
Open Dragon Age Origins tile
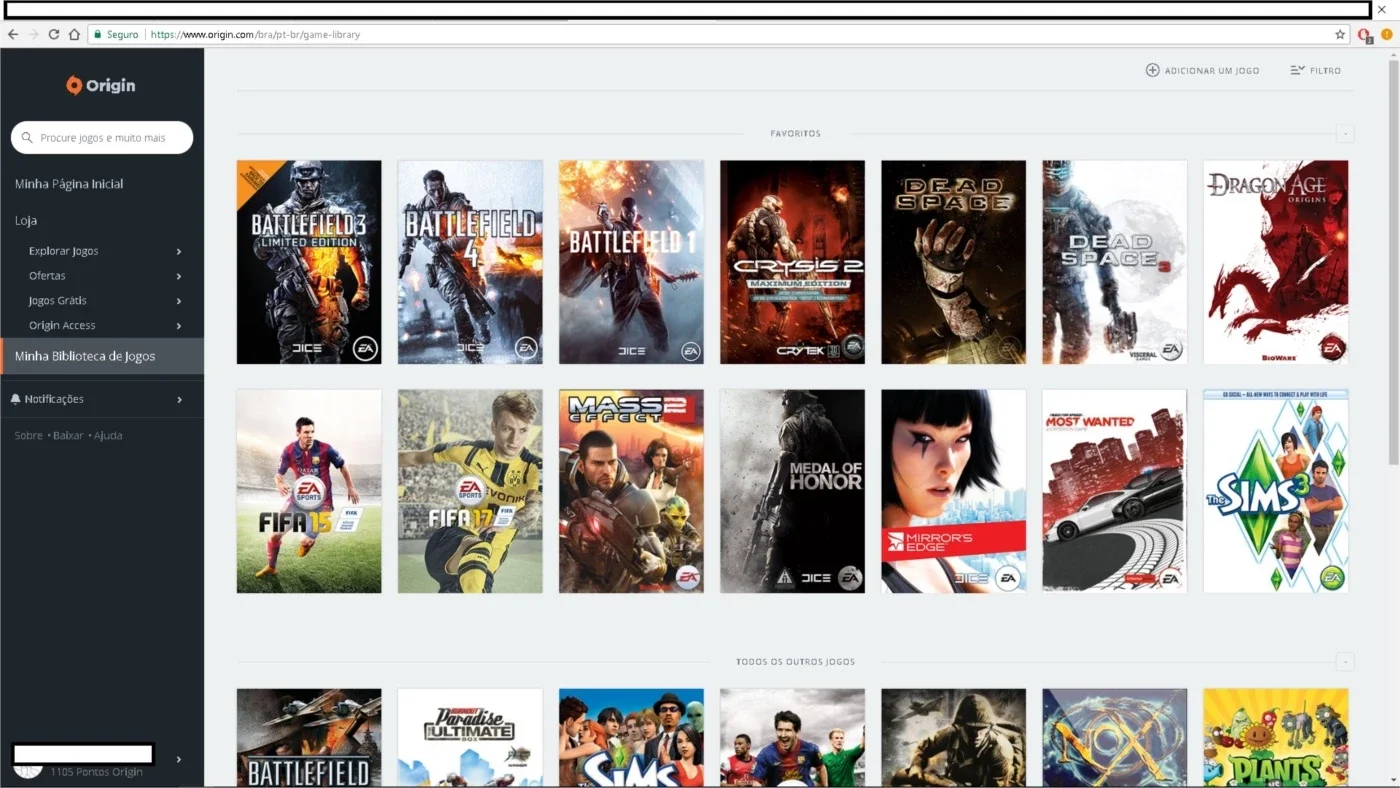pos(1275,262)
